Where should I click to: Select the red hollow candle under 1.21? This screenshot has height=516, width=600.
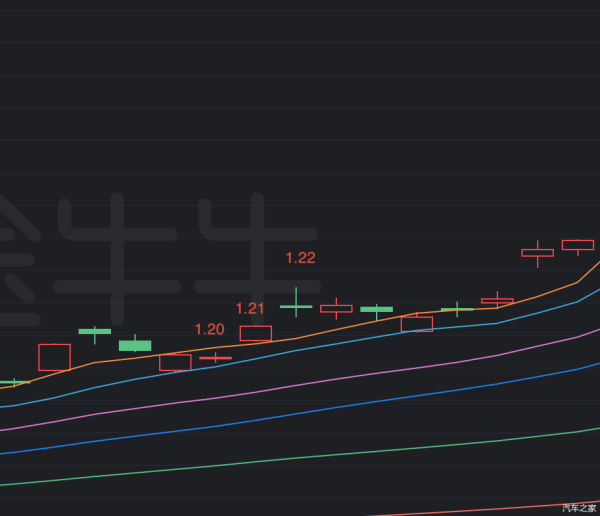(255, 333)
